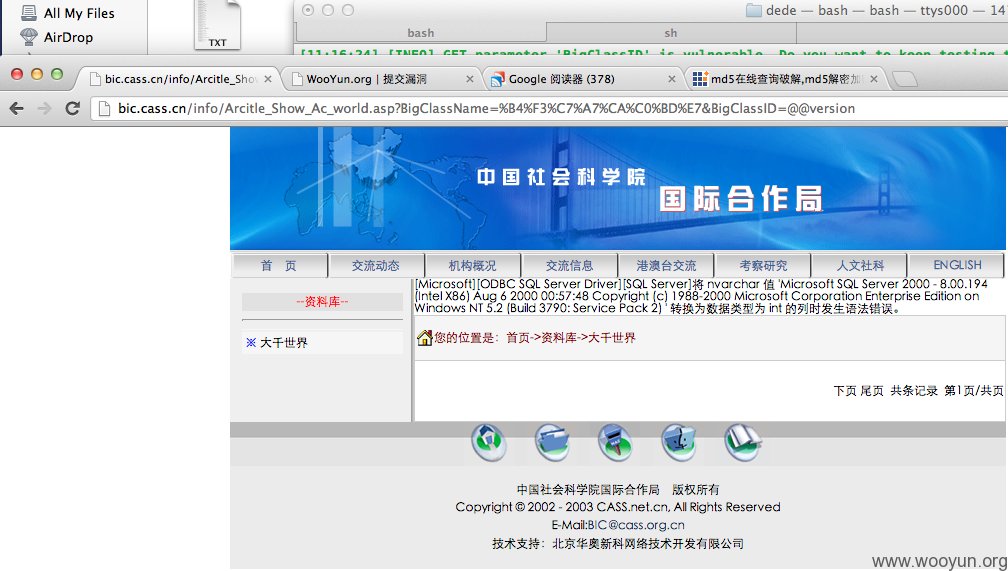Click the Copyright 2002 - 2003 CASS.net.cn text

(618, 507)
